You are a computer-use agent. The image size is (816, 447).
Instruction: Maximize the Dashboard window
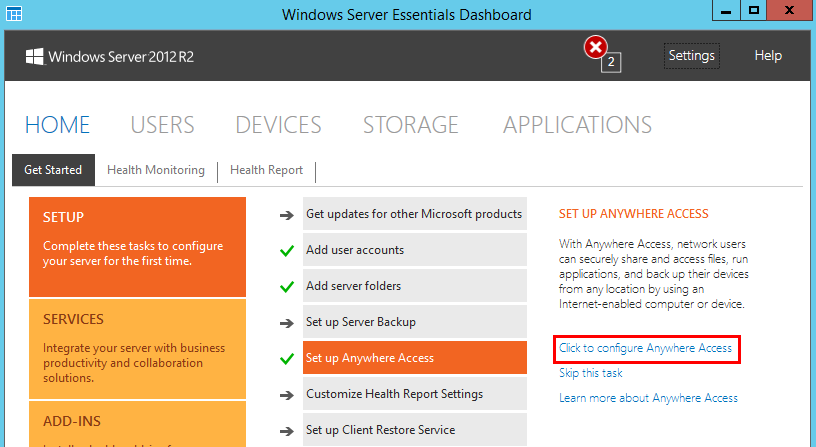tap(754, 10)
